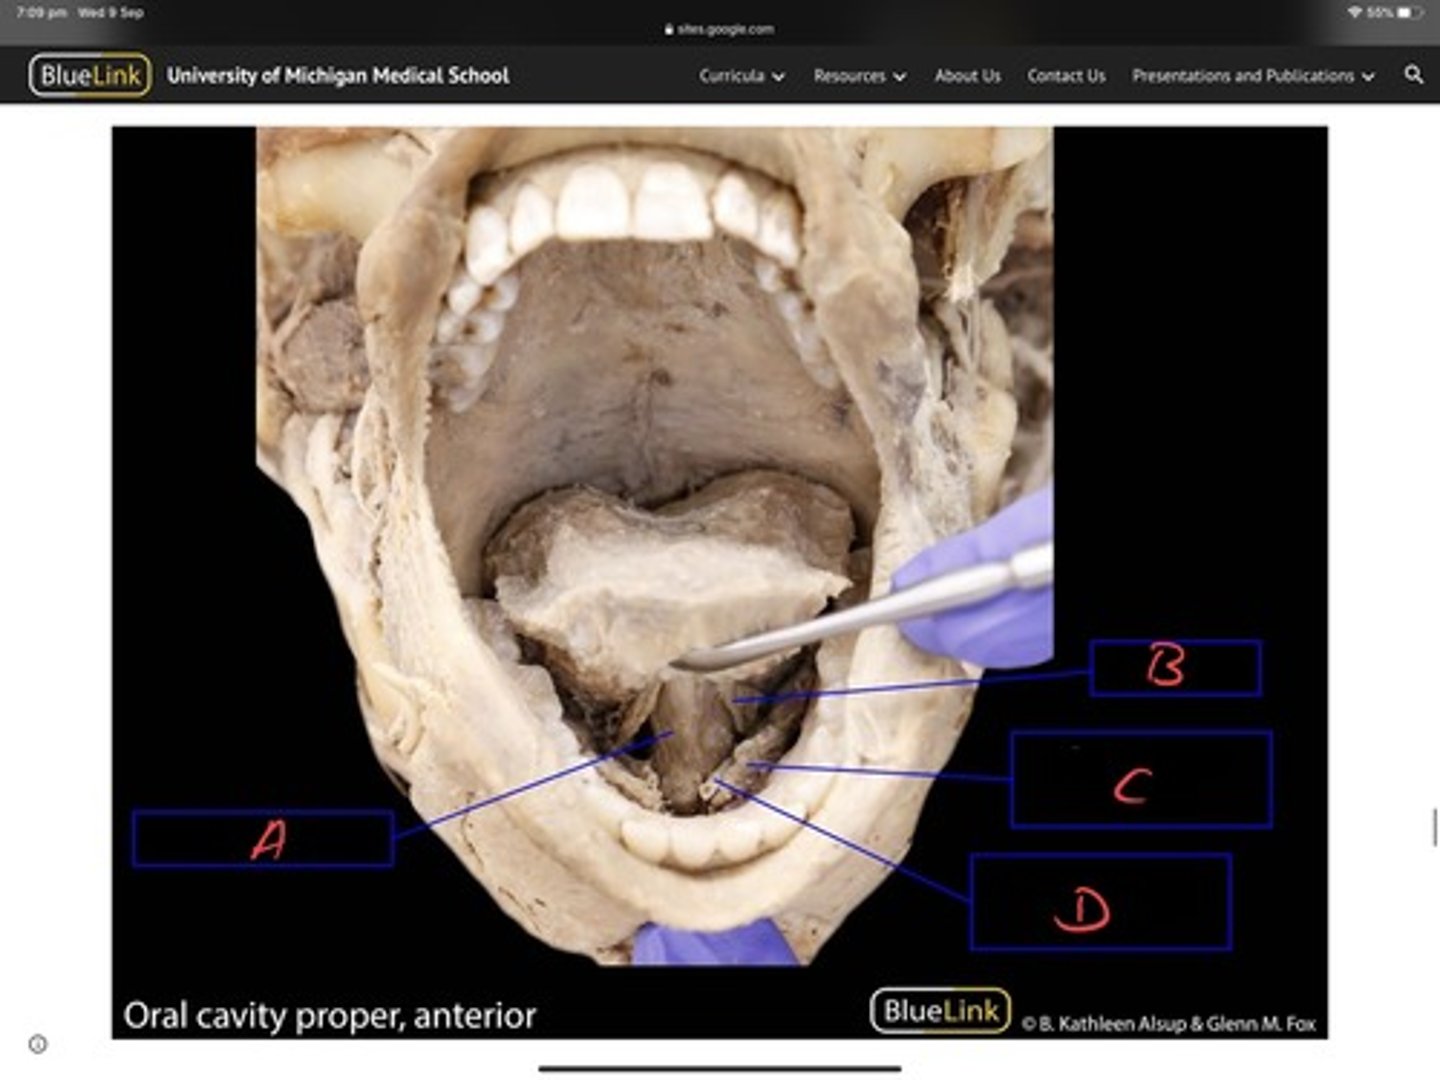Check the battery status indicator
The width and height of the screenshot is (1440, 1080).
point(1396,12)
